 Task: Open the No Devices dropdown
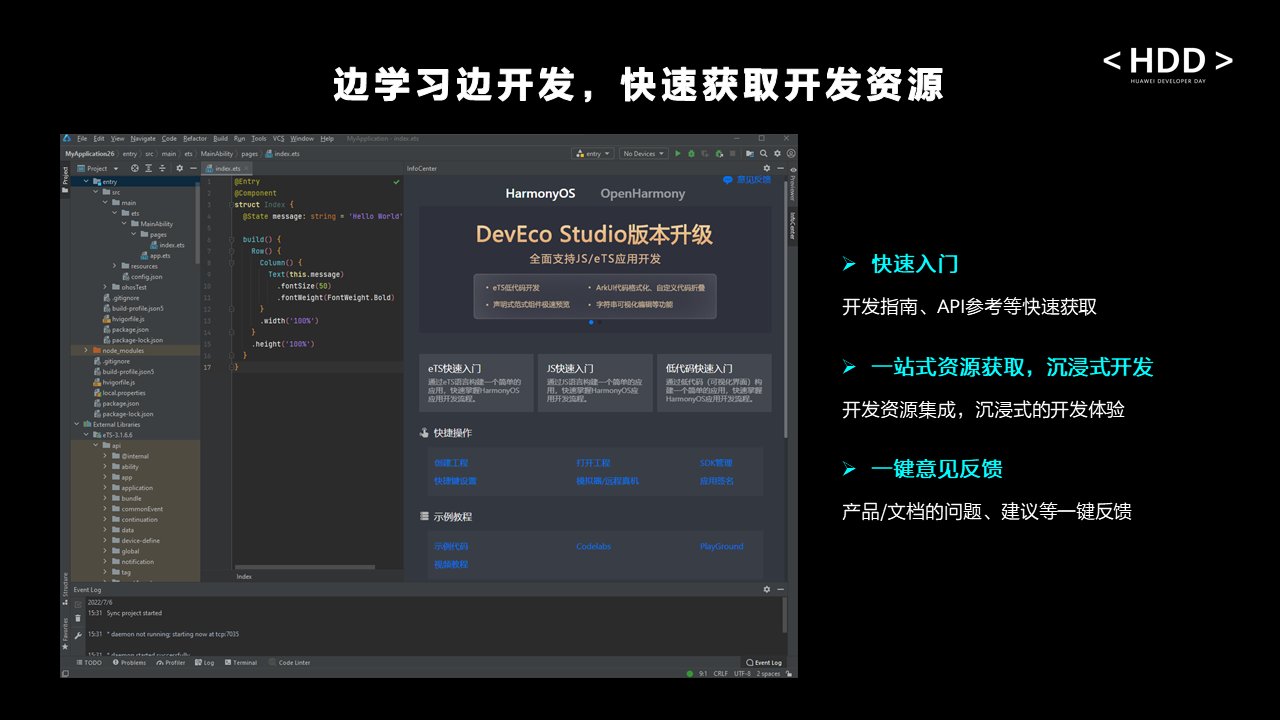643,154
